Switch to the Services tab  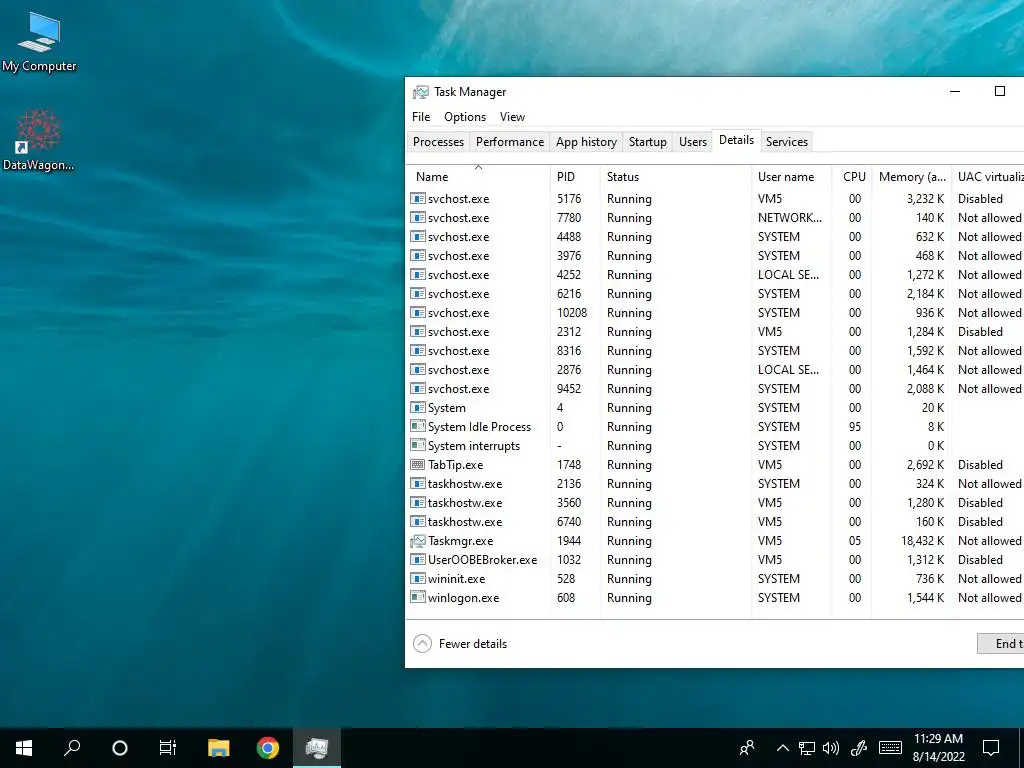pyautogui.click(x=787, y=142)
